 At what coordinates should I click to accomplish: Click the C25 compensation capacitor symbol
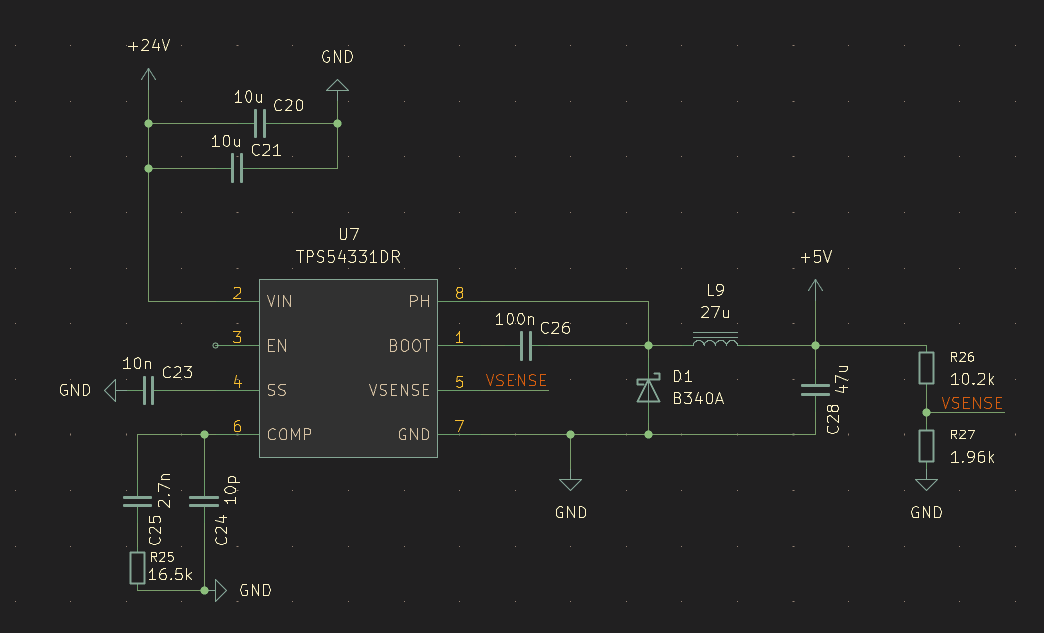137,502
